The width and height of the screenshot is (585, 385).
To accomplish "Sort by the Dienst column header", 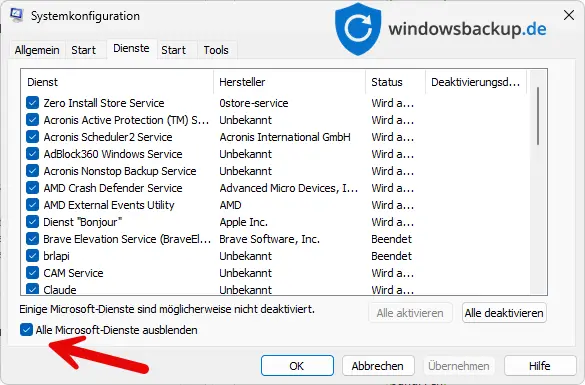I will tap(118, 82).
